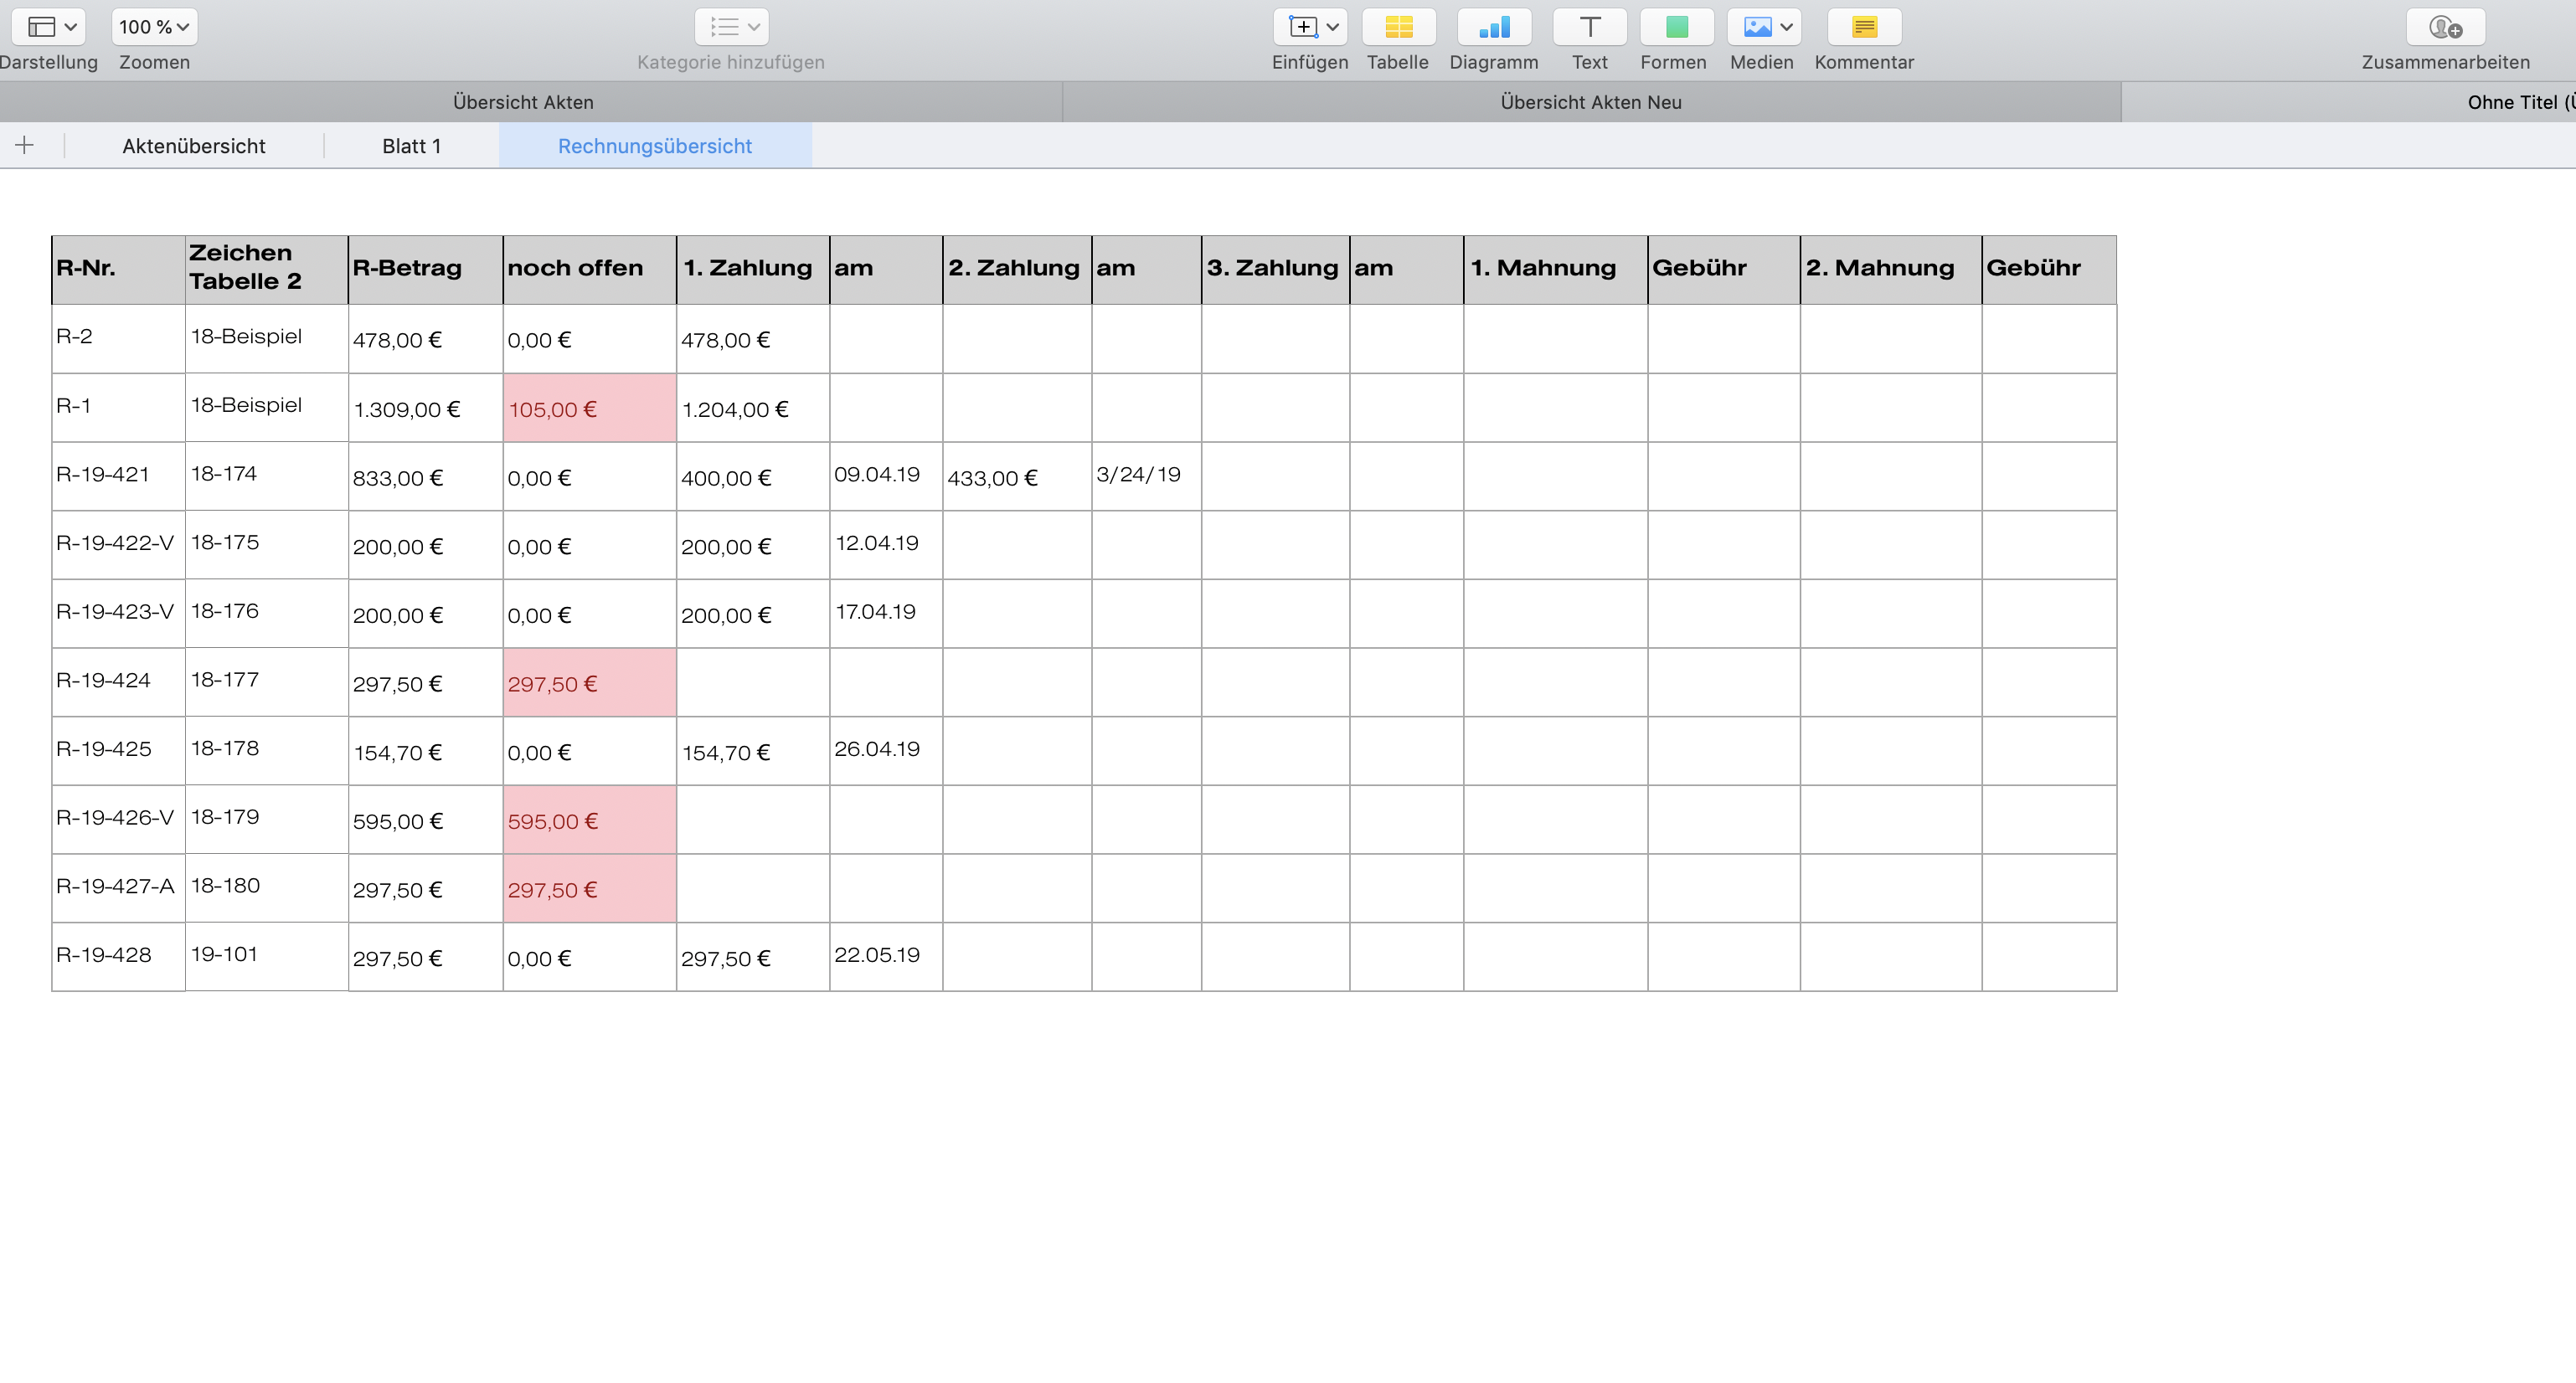This screenshot has width=2576, height=1383.
Task: Switch to Übersicht Akten Neu document tab
Action: (x=1590, y=102)
